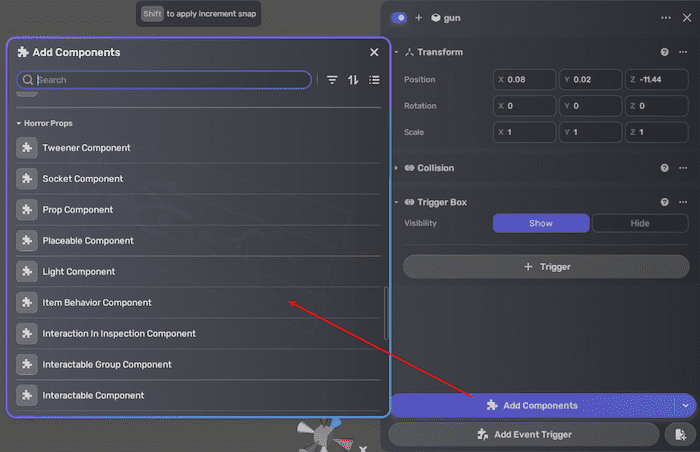The height and width of the screenshot is (452, 700).
Task: Open the Add Components dropdown arrow
Action: pyautogui.click(x=685, y=405)
